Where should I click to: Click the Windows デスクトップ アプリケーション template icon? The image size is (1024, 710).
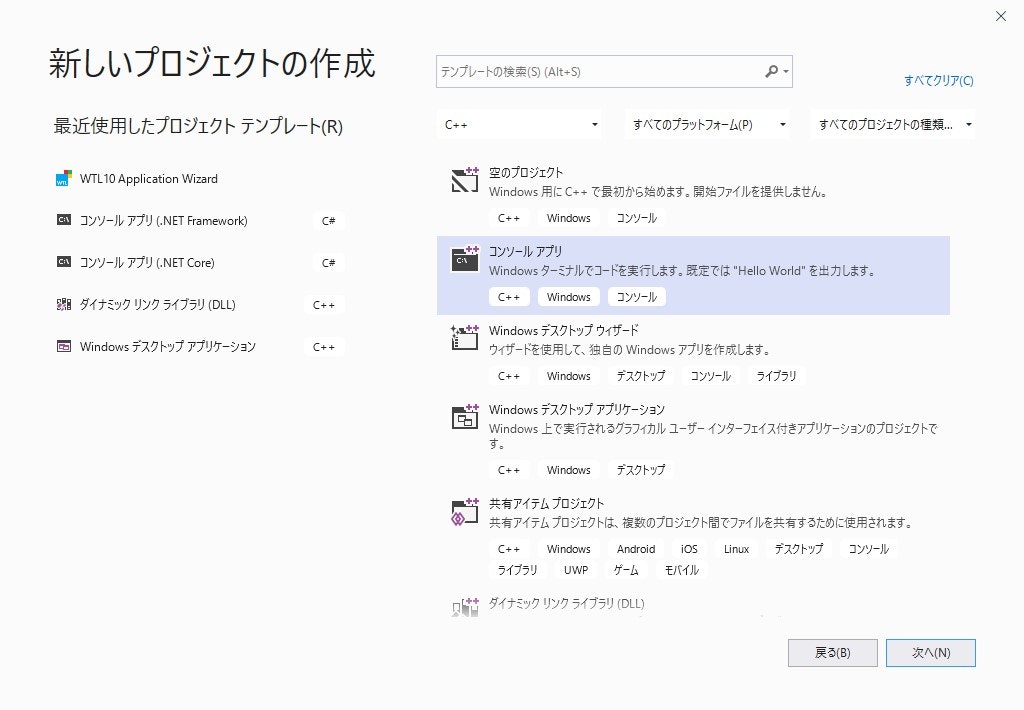pyautogui.click(x=465, y=416)
